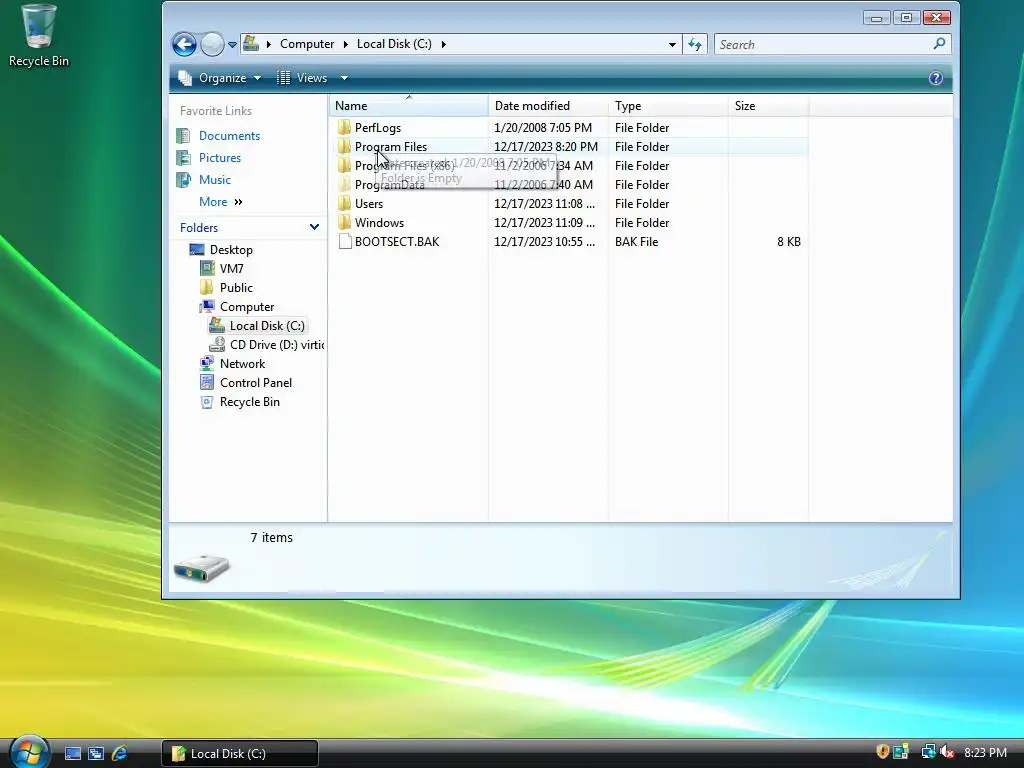
Task: Select Local Disk (C:) in folder tree
Action: coord(266,325)
